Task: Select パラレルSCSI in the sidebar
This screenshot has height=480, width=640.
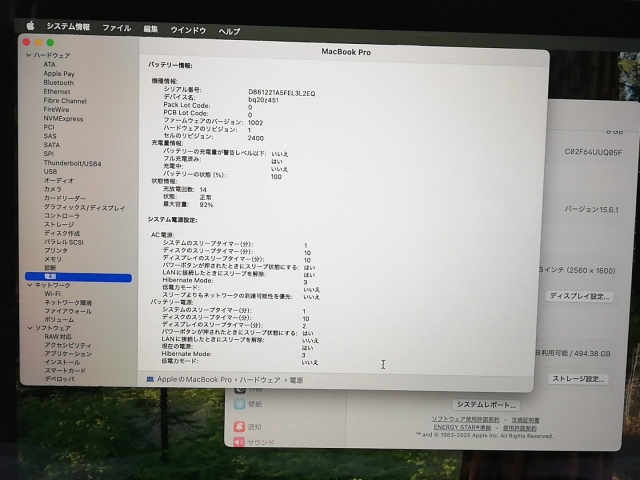Action: click(x=63, y=242)
